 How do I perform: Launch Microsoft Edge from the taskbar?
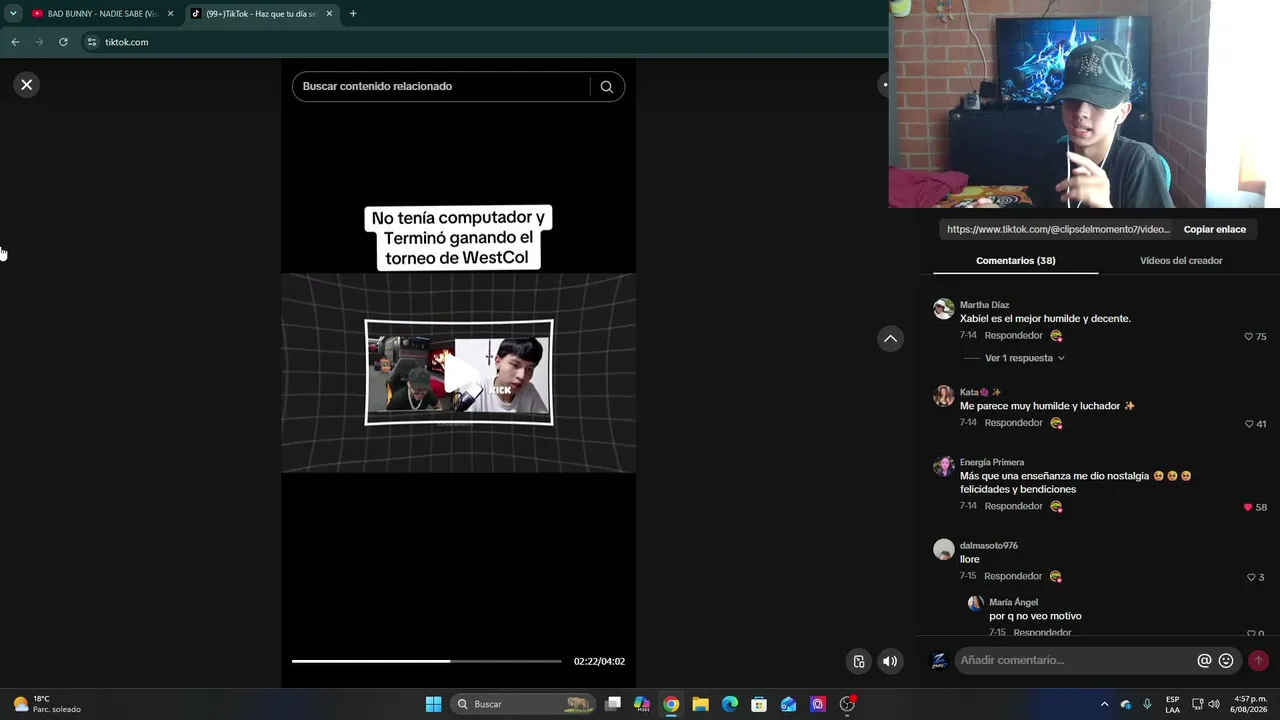click(x=730, y=704)
